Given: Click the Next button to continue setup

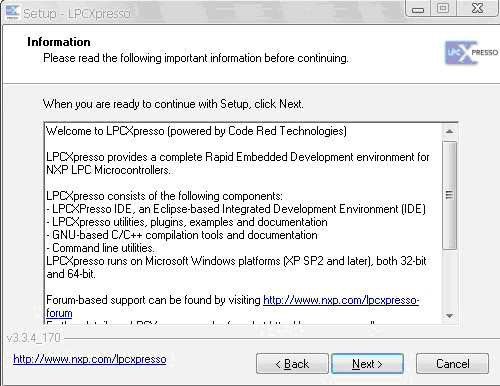Looking at the screenshot, I should [367, 364].
